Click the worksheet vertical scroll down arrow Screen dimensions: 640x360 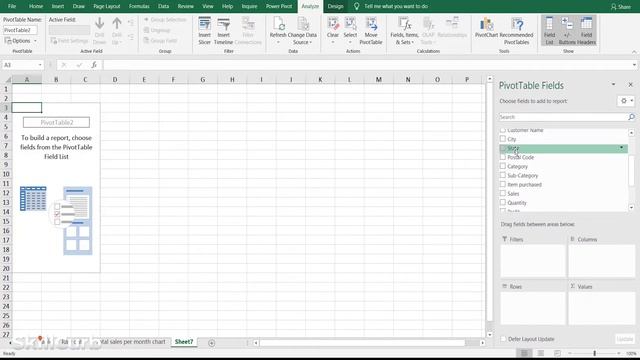490,334
